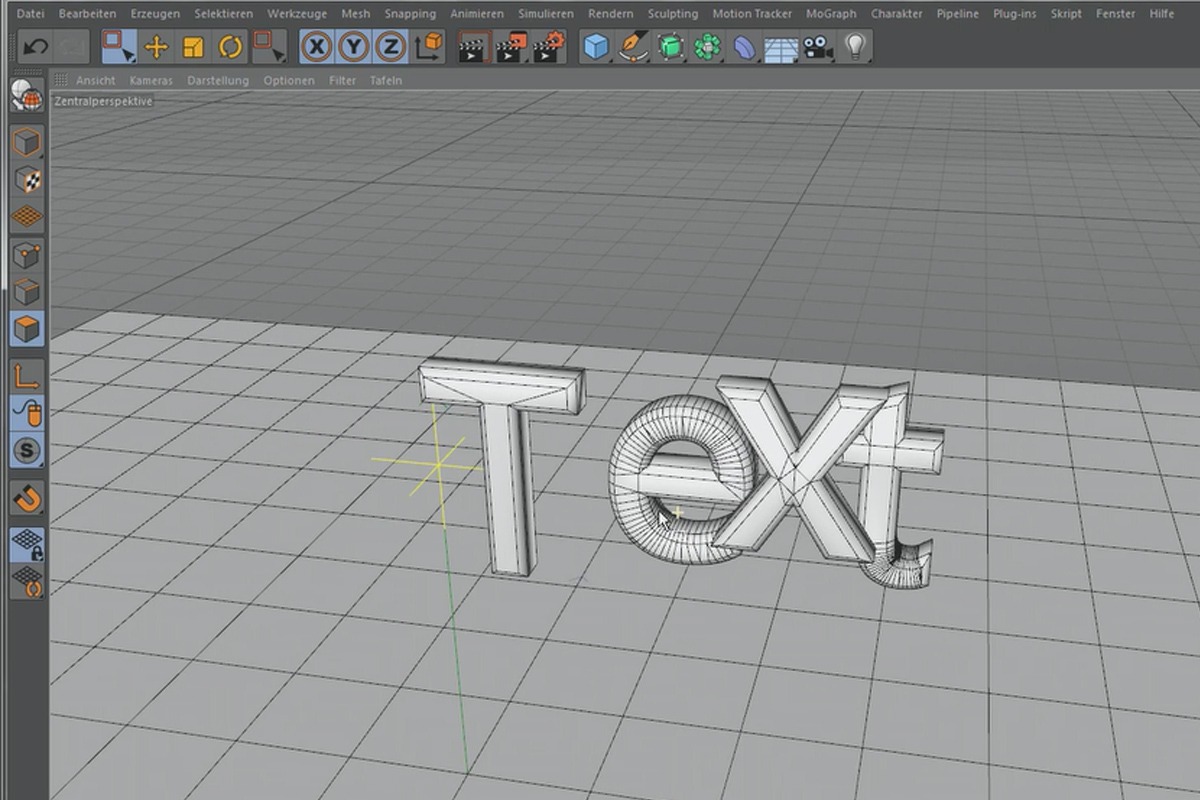Open the Simulieren menu
This screenshot has height=800, width=1200.
pos(546,14)
